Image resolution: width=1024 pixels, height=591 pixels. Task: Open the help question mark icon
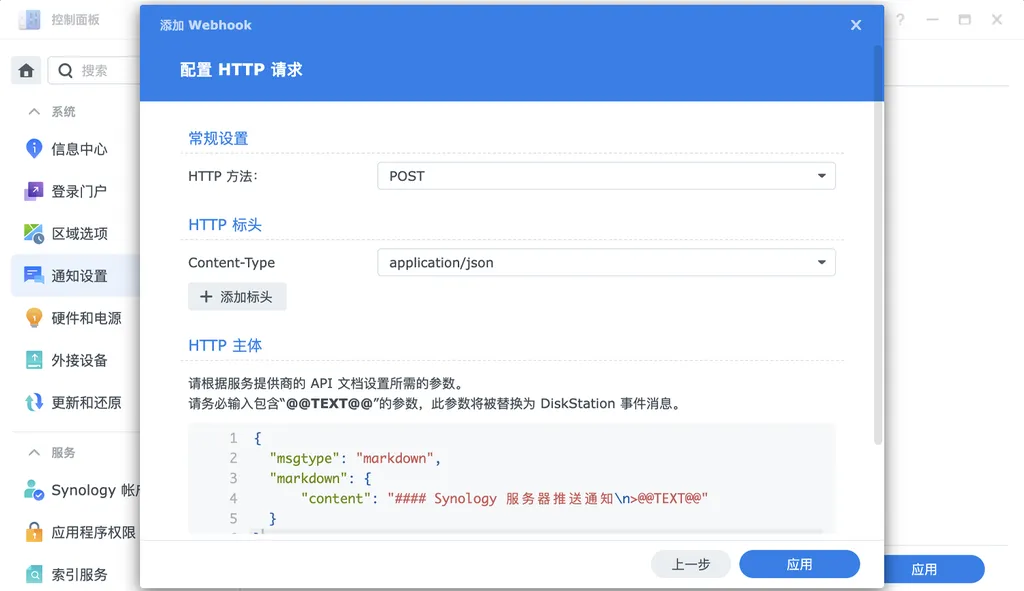click(x=898, y=19)
